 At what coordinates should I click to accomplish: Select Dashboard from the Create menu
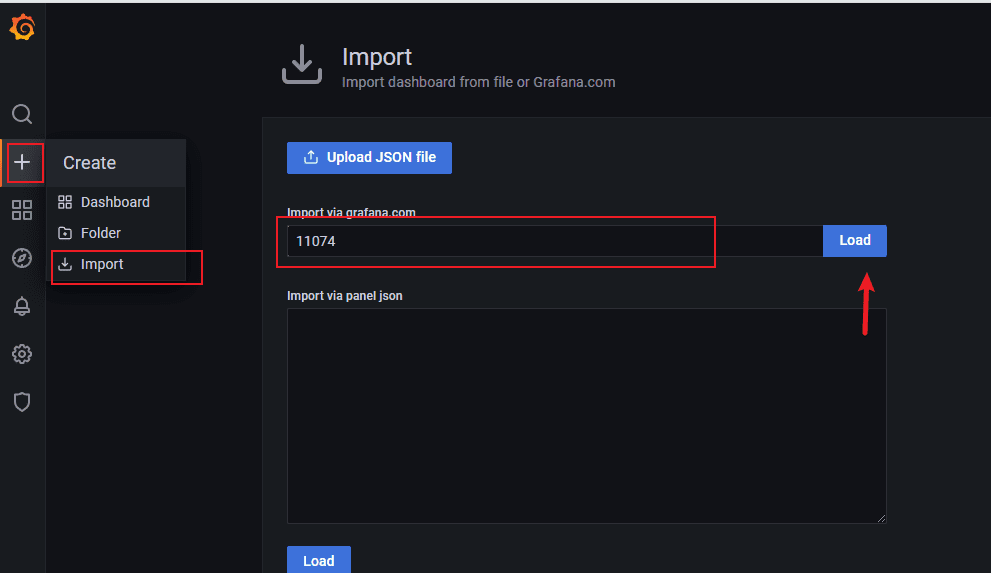[x=115, y=202]
